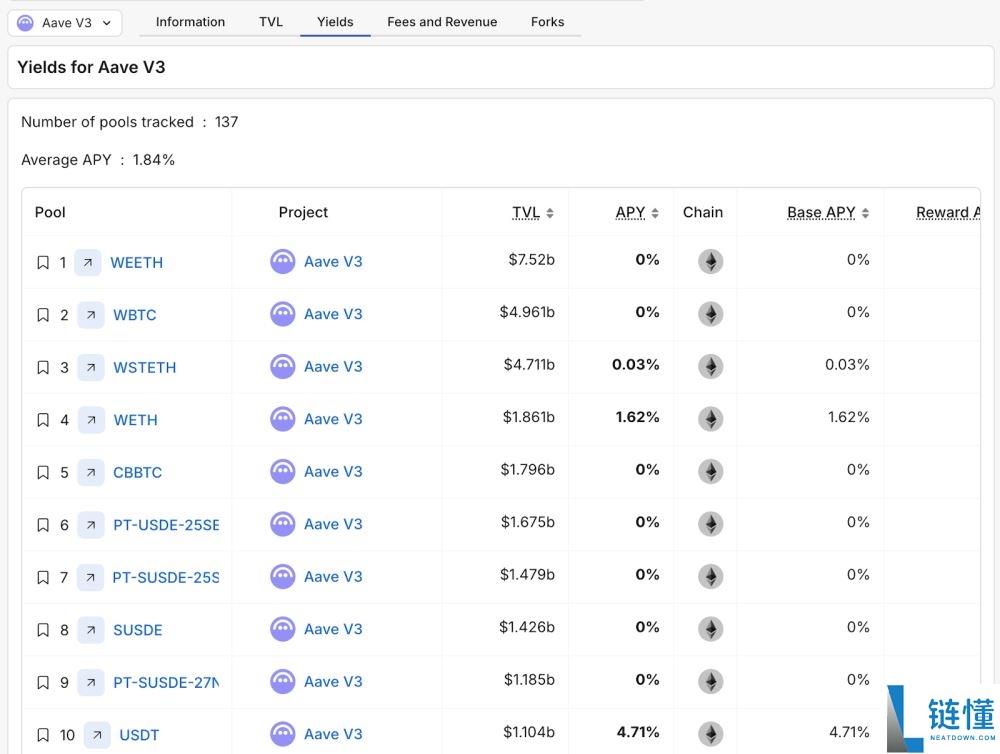
Task: Open external link arrow for WEETH
Action: tap(88, 262)
